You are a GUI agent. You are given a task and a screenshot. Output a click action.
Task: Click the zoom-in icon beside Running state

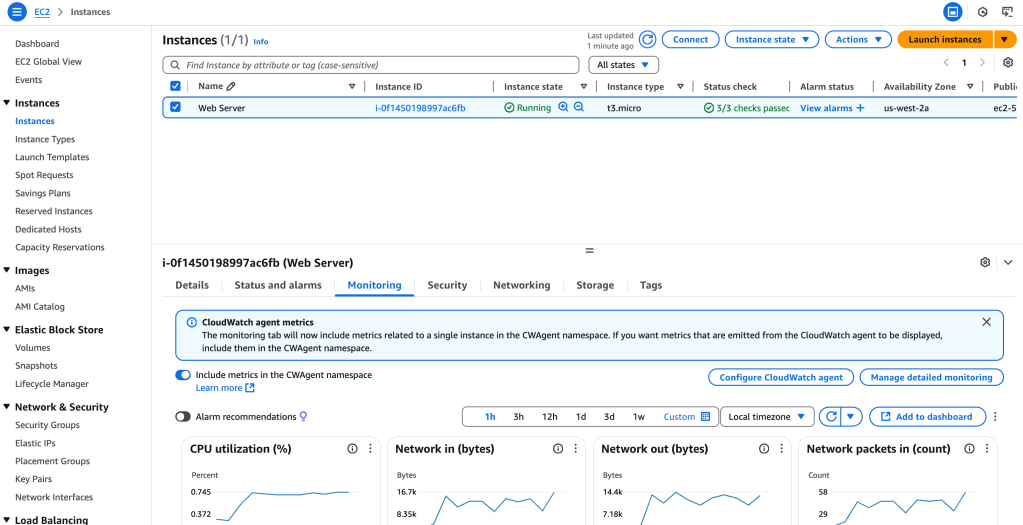[x=563, y=108]
